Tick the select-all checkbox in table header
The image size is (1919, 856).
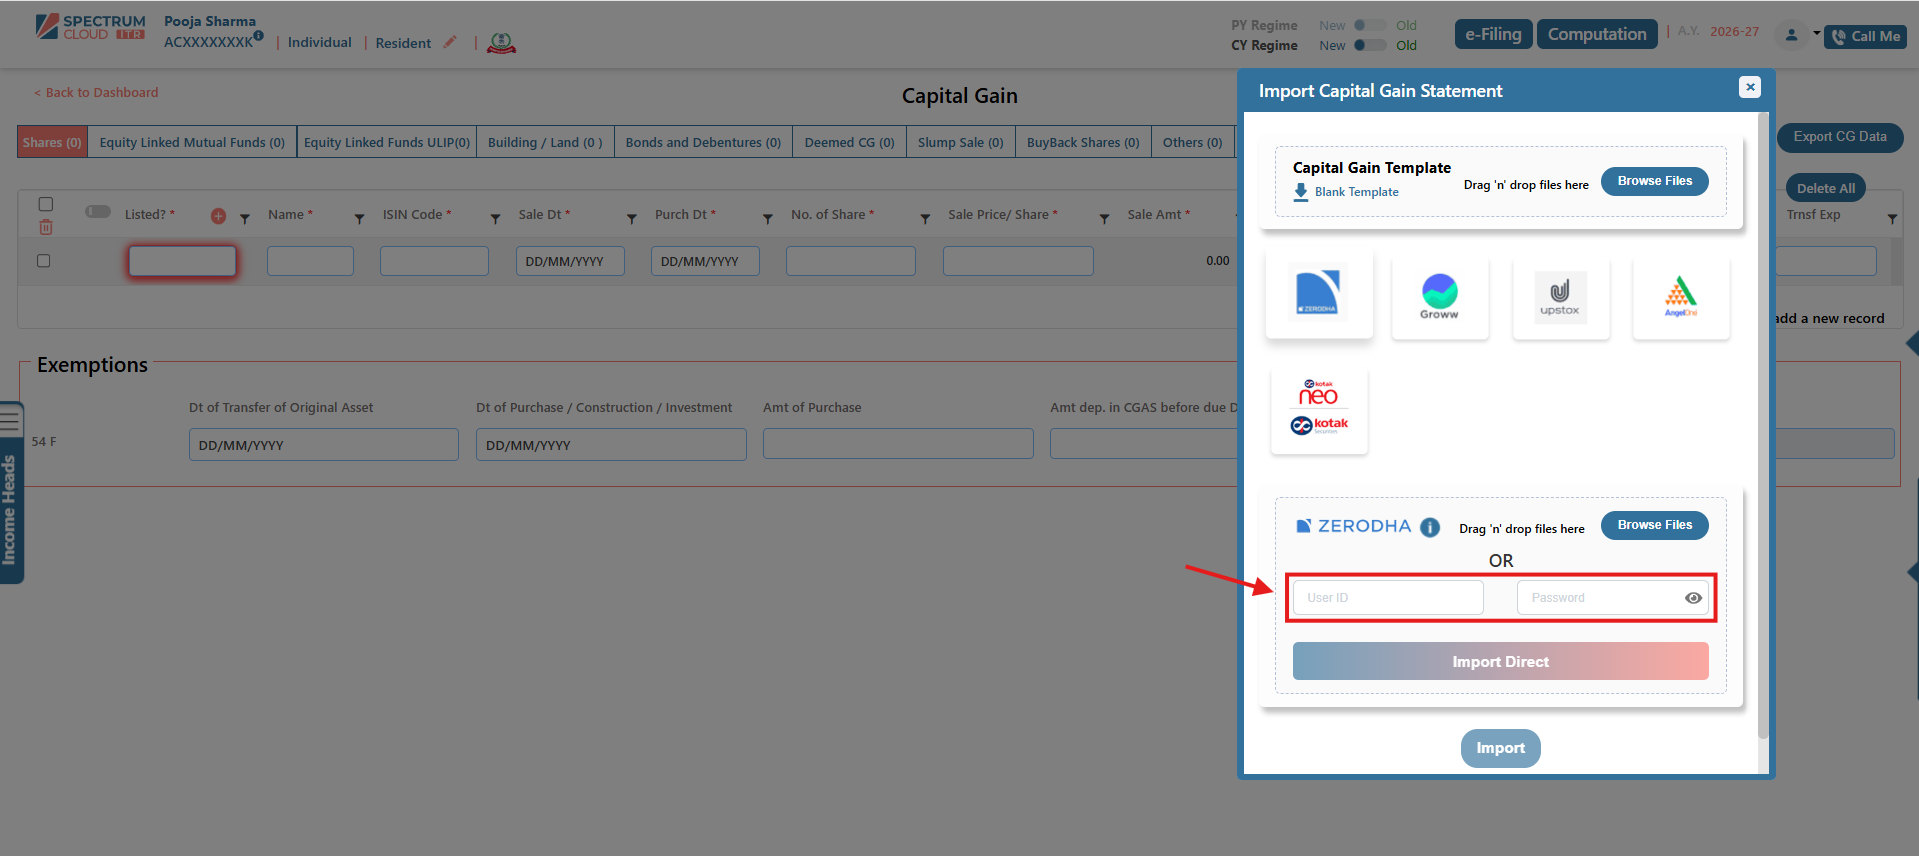click(x=46, y=204)
